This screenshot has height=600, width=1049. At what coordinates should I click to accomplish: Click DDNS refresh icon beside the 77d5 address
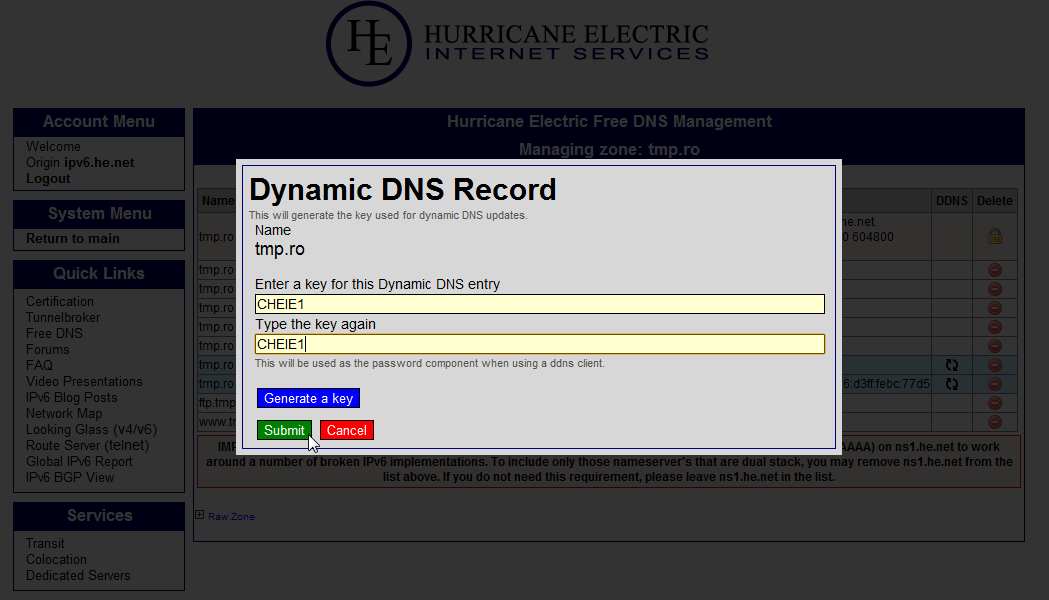coord(952,384)
